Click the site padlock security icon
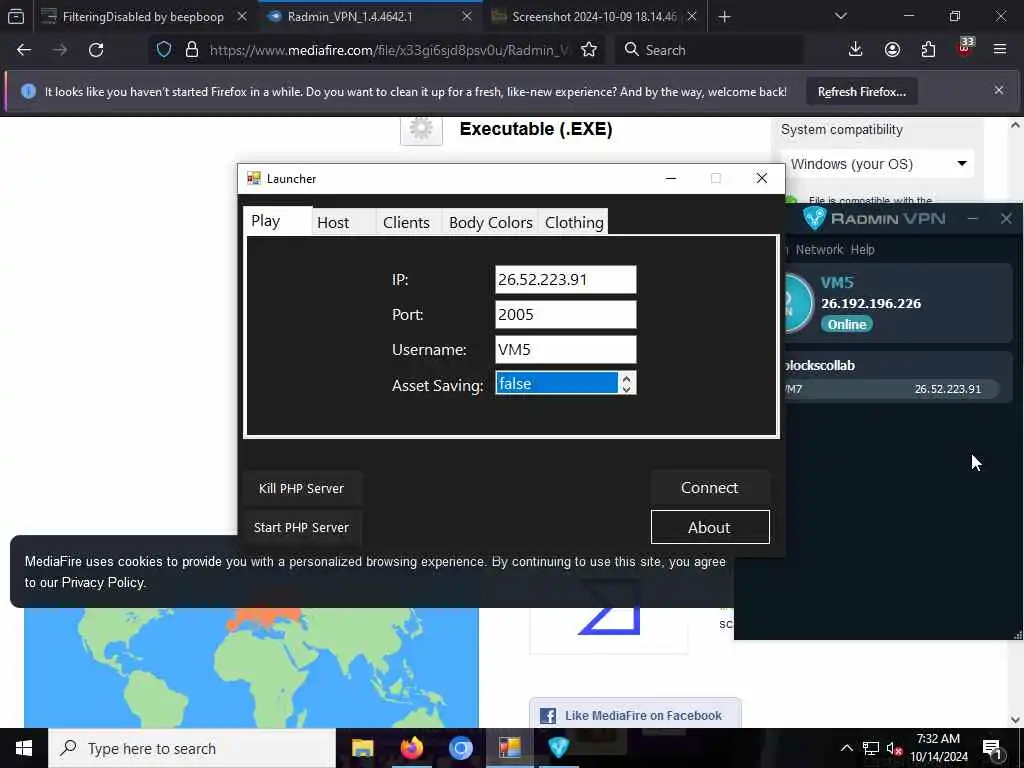The image size is (1024, 768). [191, 50]
